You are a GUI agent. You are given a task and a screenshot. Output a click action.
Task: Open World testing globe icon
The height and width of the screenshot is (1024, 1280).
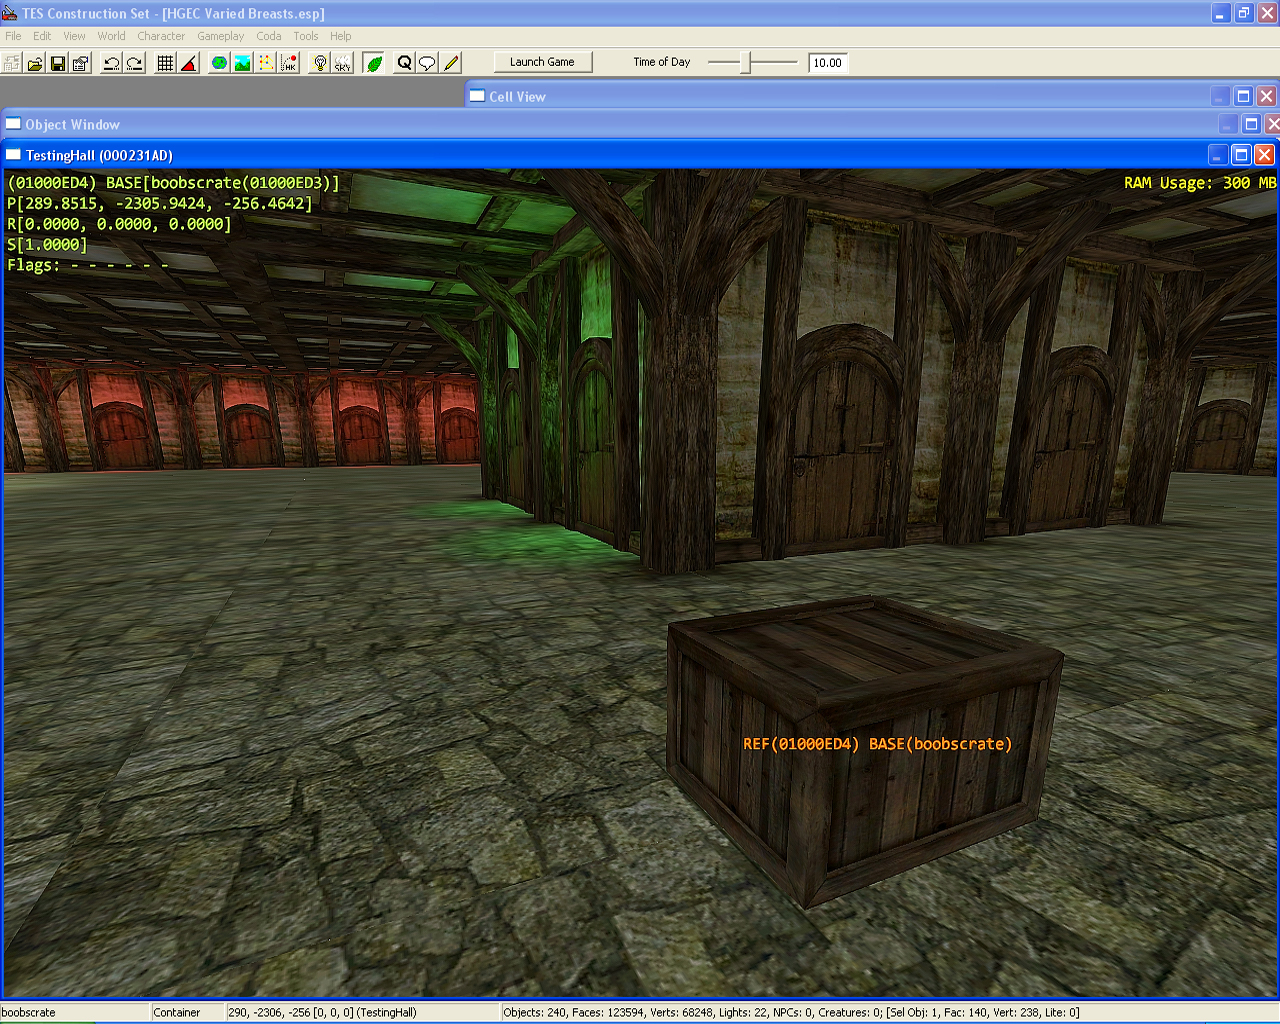[x=219, y=63]
